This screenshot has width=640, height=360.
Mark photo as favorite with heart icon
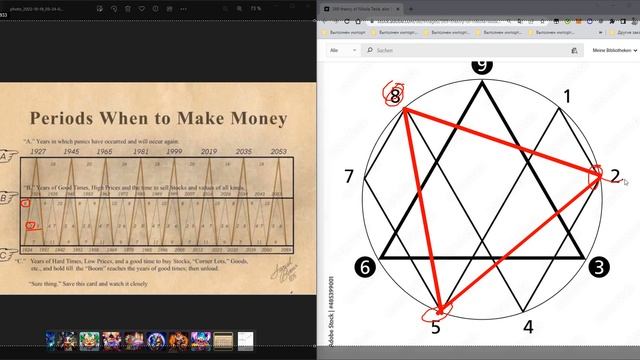142,9
